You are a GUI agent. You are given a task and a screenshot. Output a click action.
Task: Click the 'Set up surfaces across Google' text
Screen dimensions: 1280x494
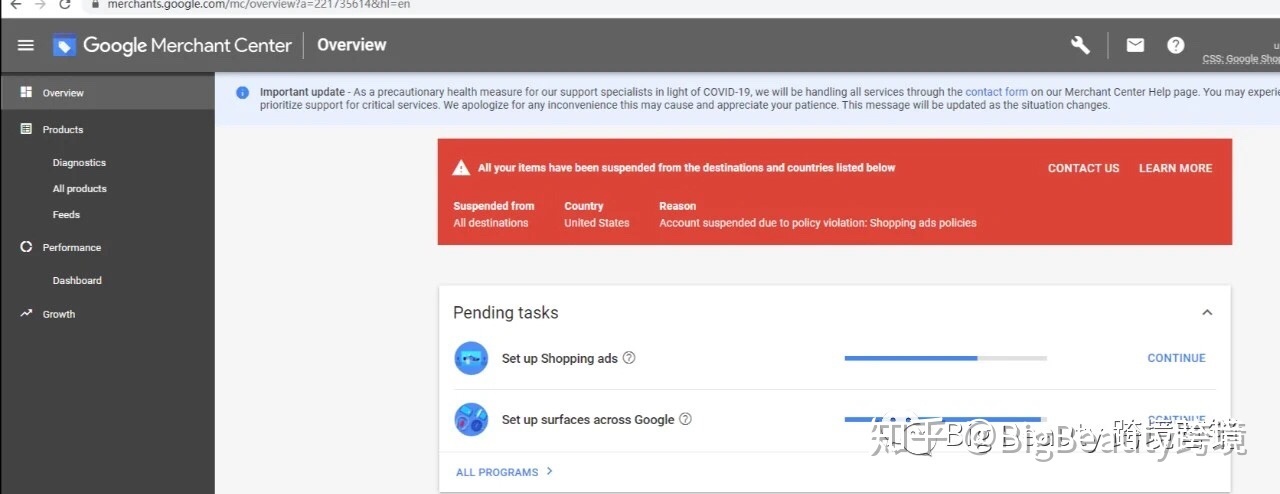coord(588,419)
